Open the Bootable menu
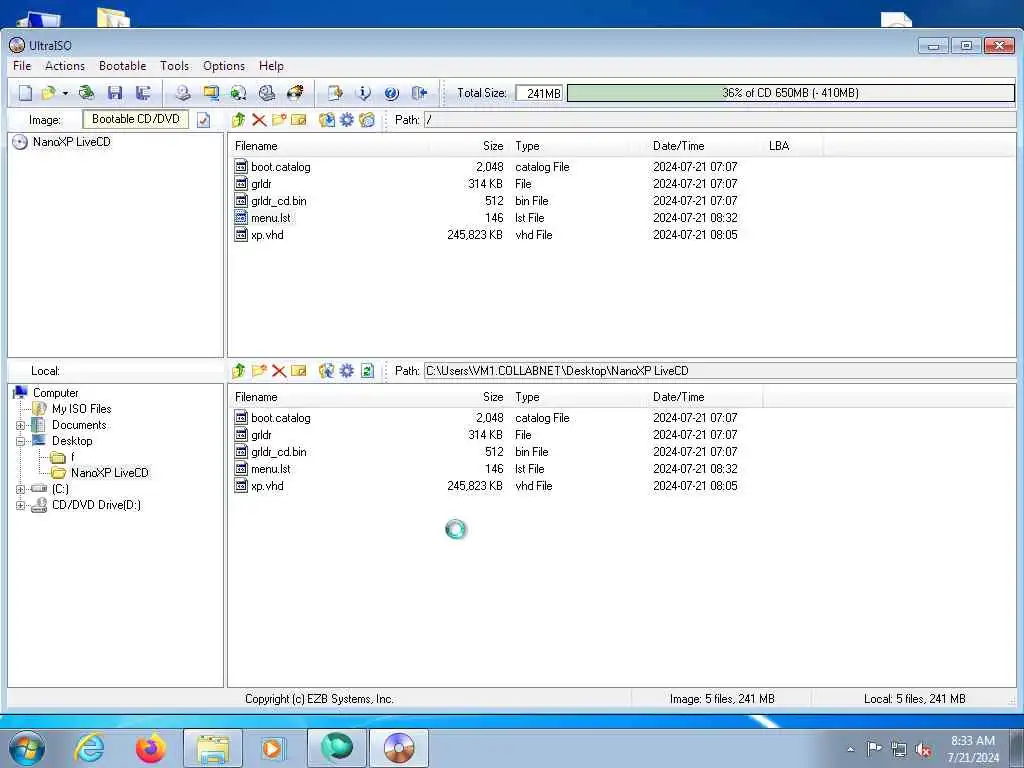The image size is (1024, 768). [x=122, y=66]
